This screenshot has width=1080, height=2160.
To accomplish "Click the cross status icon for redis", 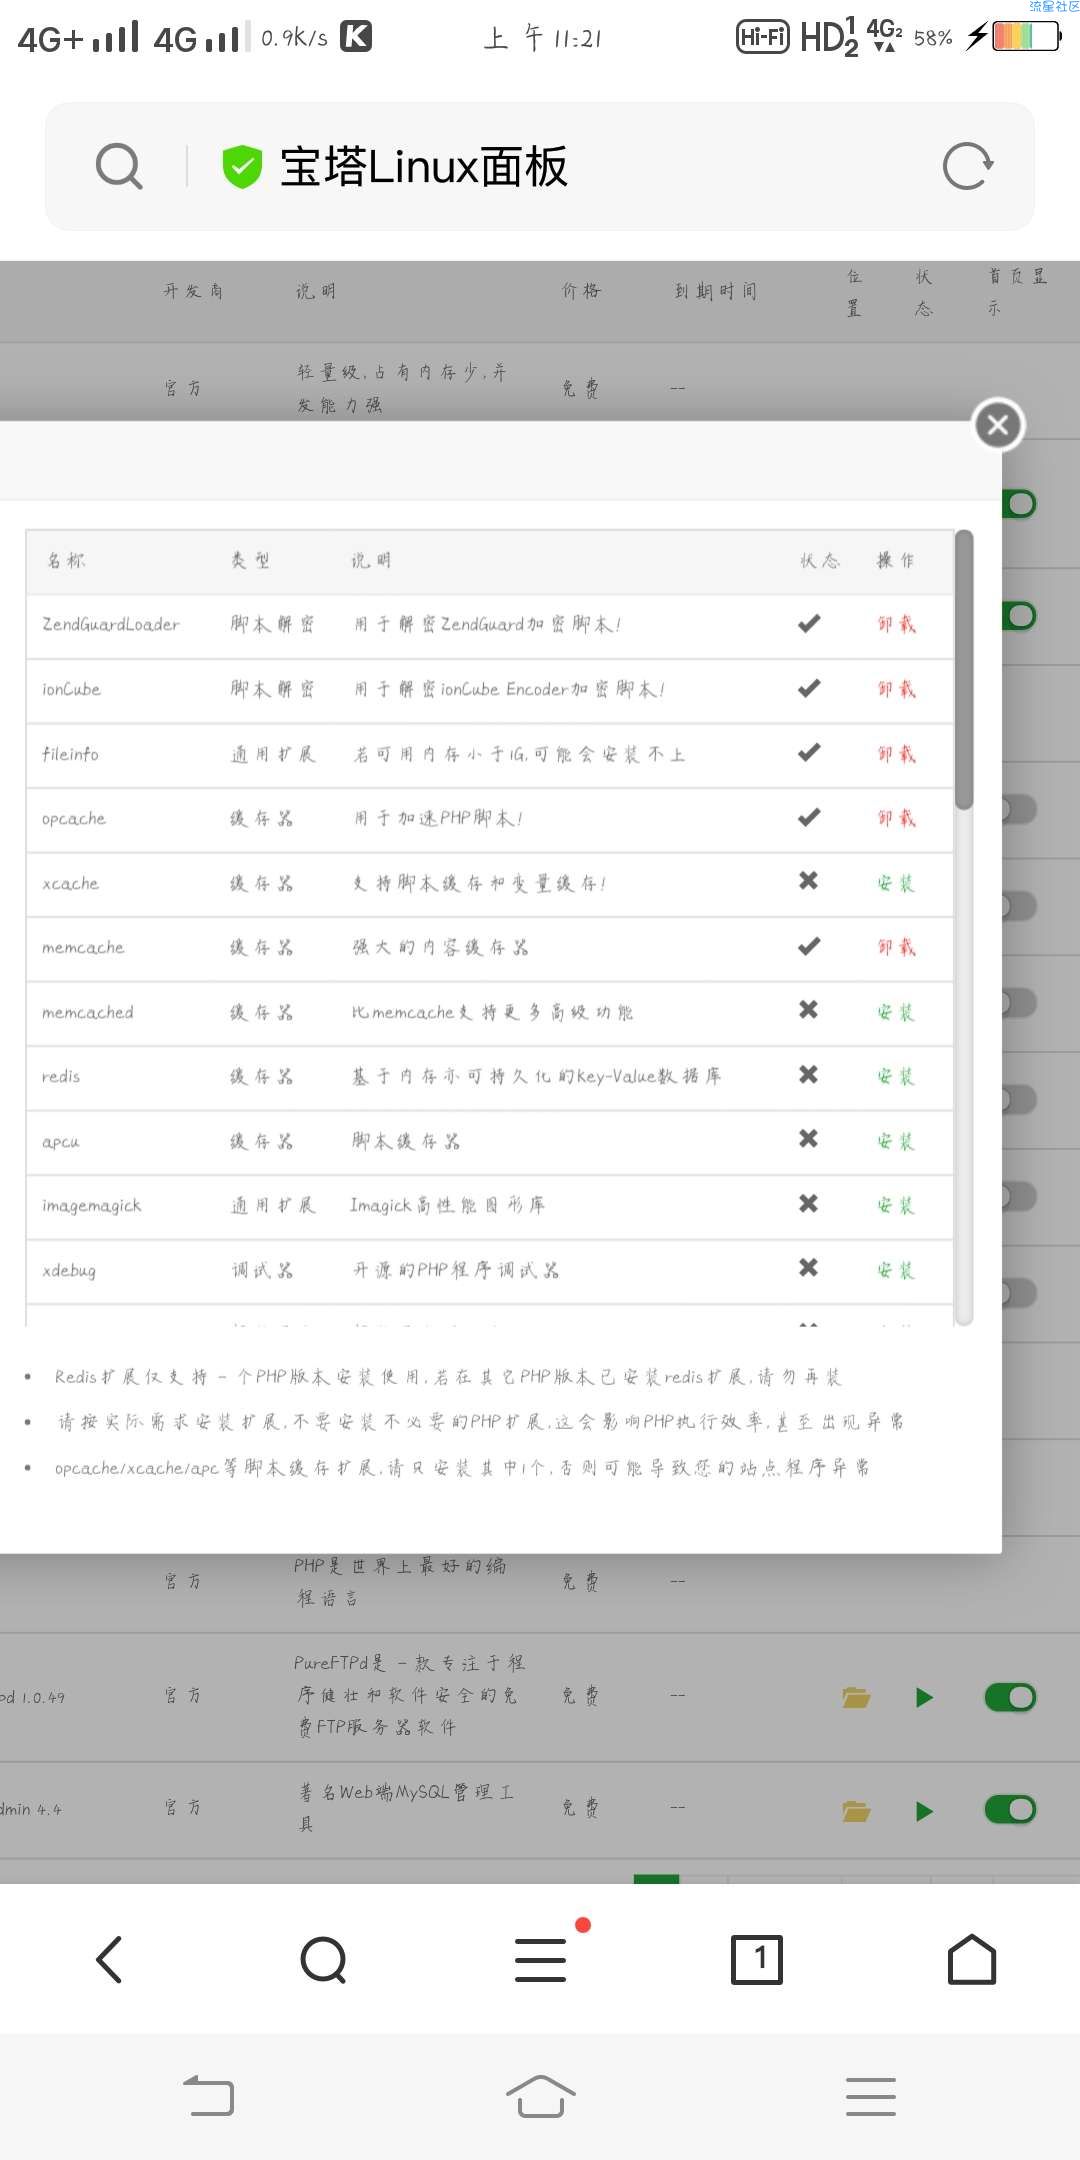I will point(809,1074).
